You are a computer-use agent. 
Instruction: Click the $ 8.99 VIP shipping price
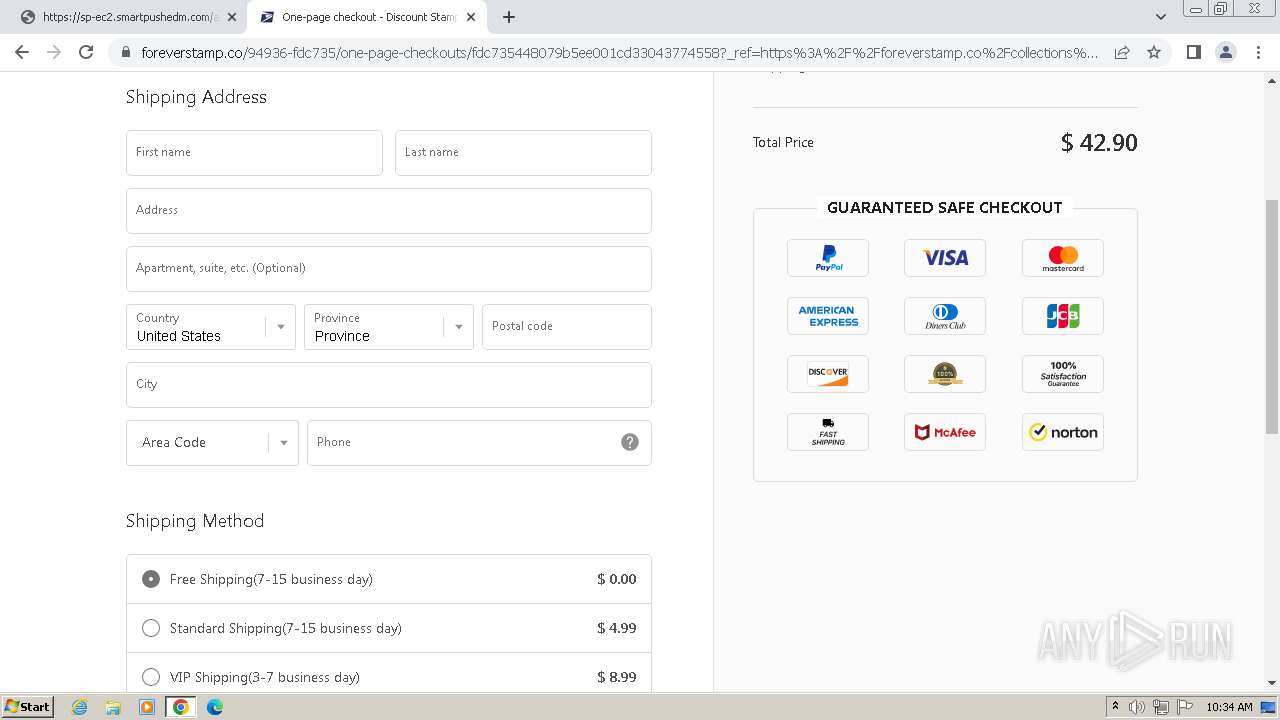click(616, 677)
